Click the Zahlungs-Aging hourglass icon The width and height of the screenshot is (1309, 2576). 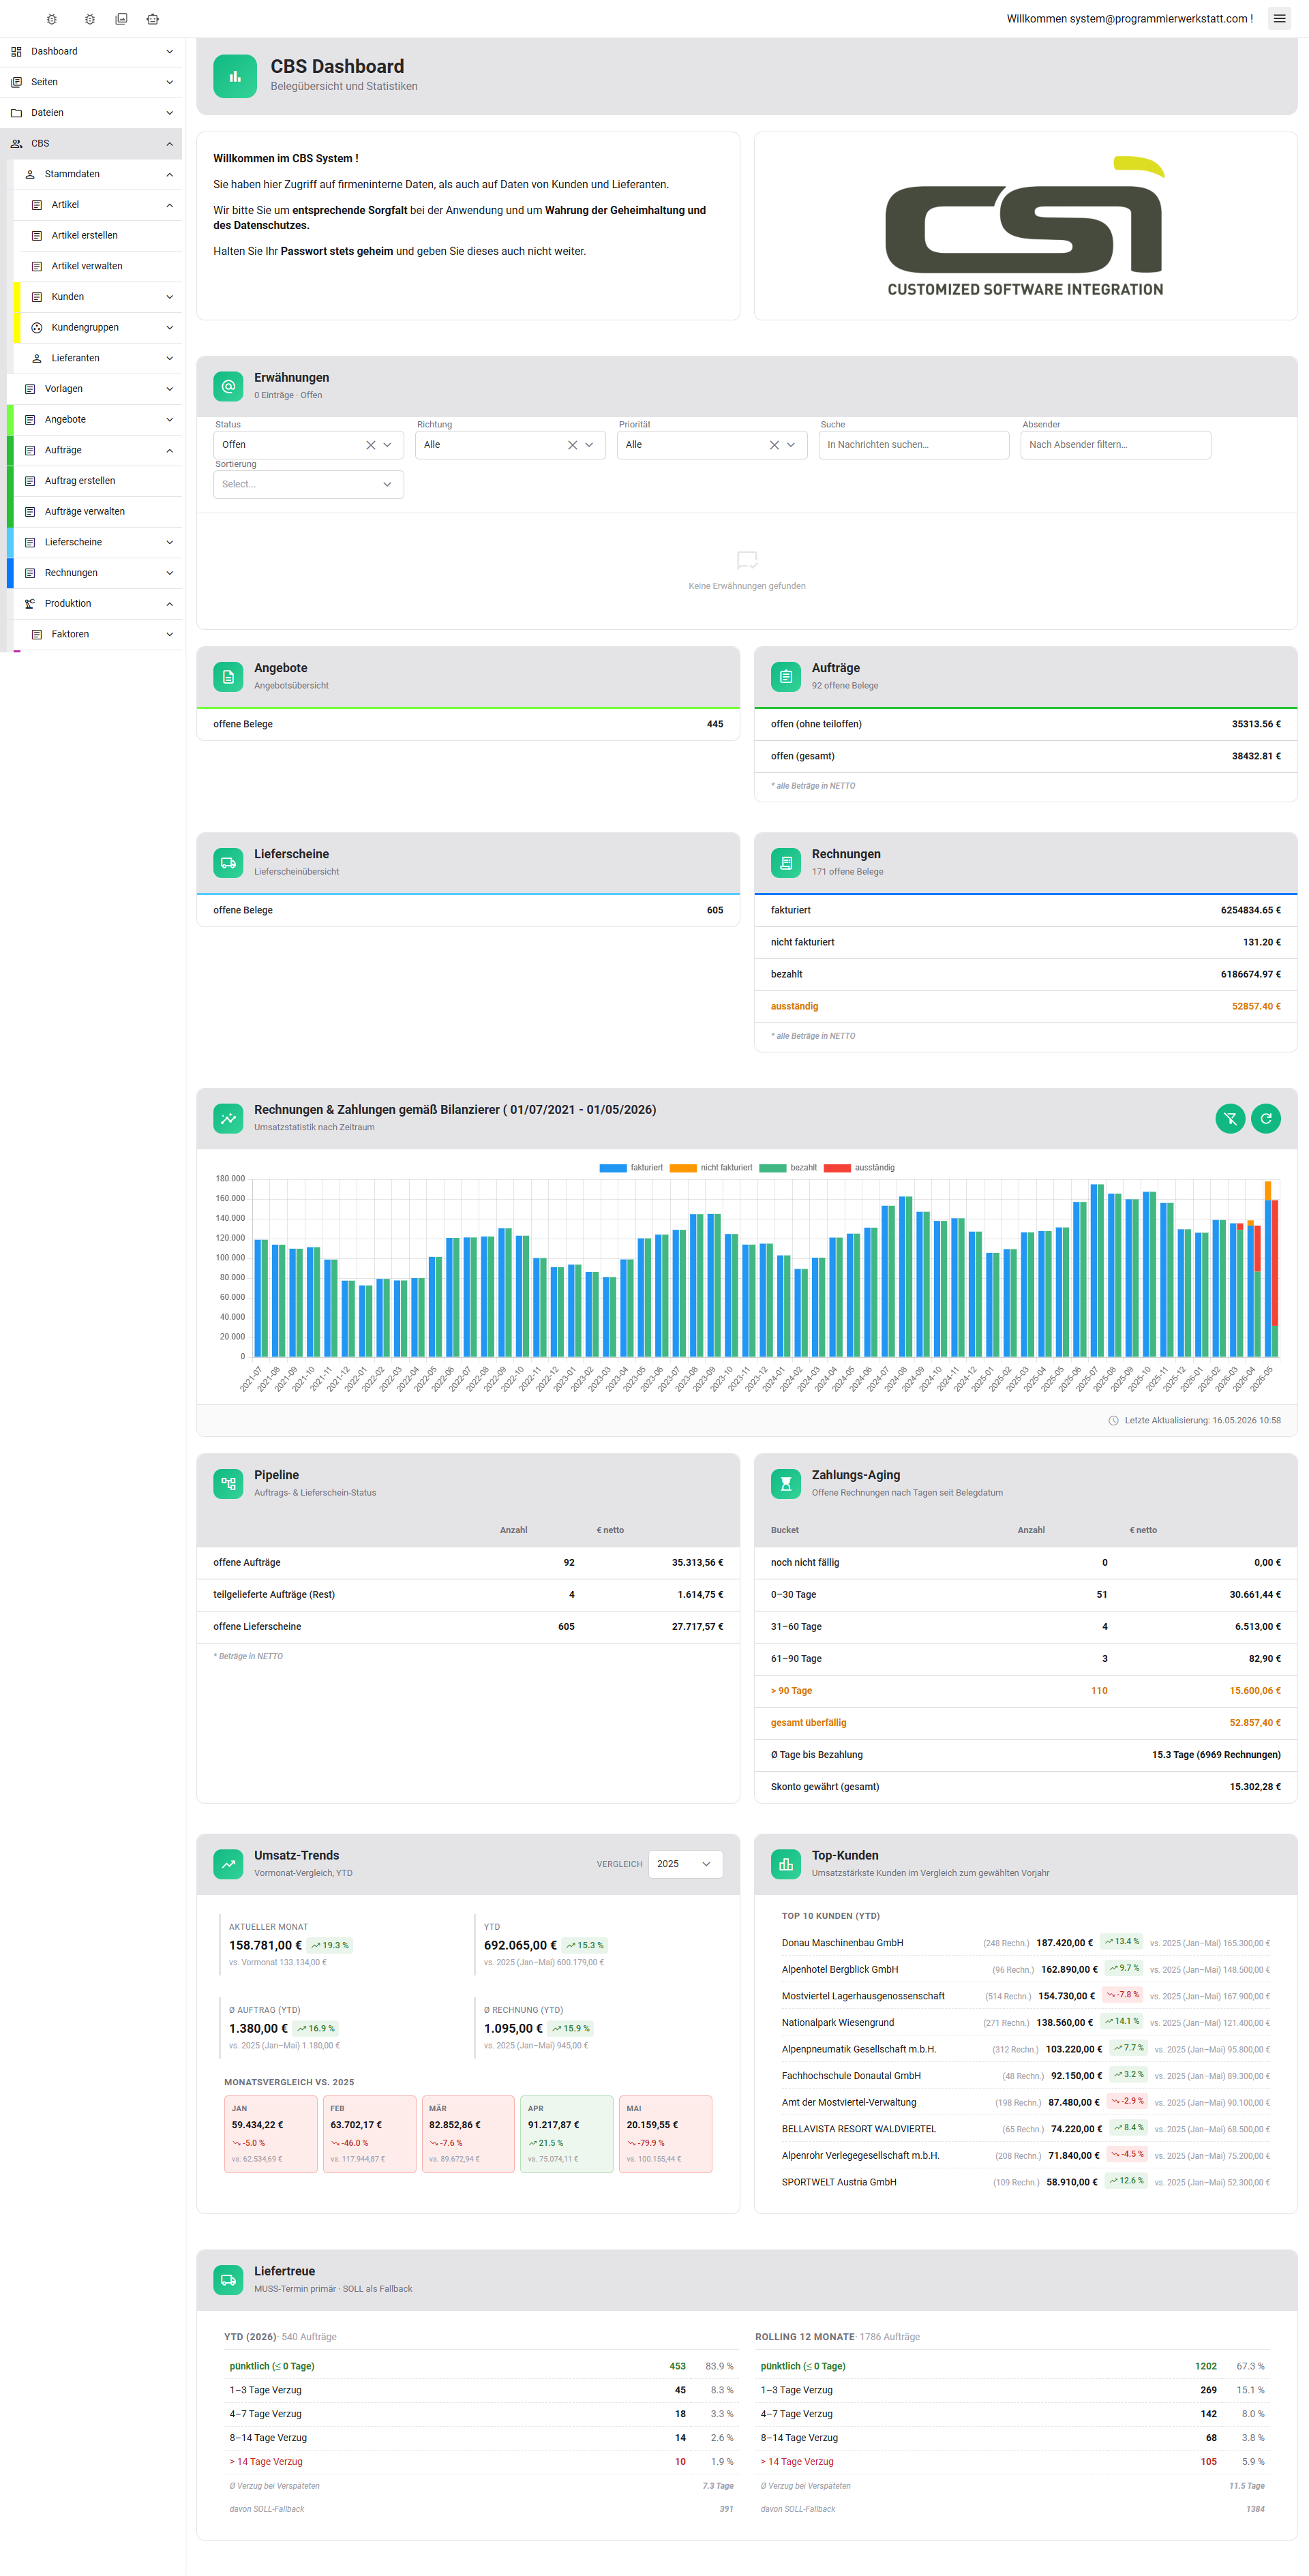click(786, 1484)
